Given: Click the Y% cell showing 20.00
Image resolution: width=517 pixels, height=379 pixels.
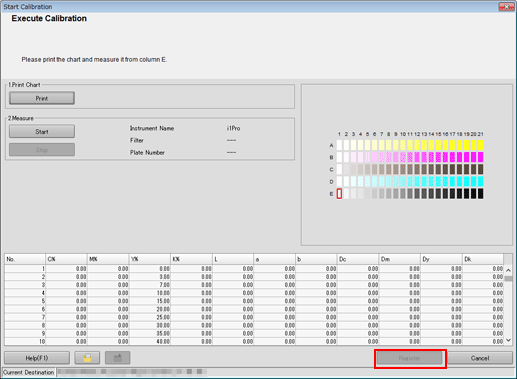Looking at the screenshot, I should point(150,309).
